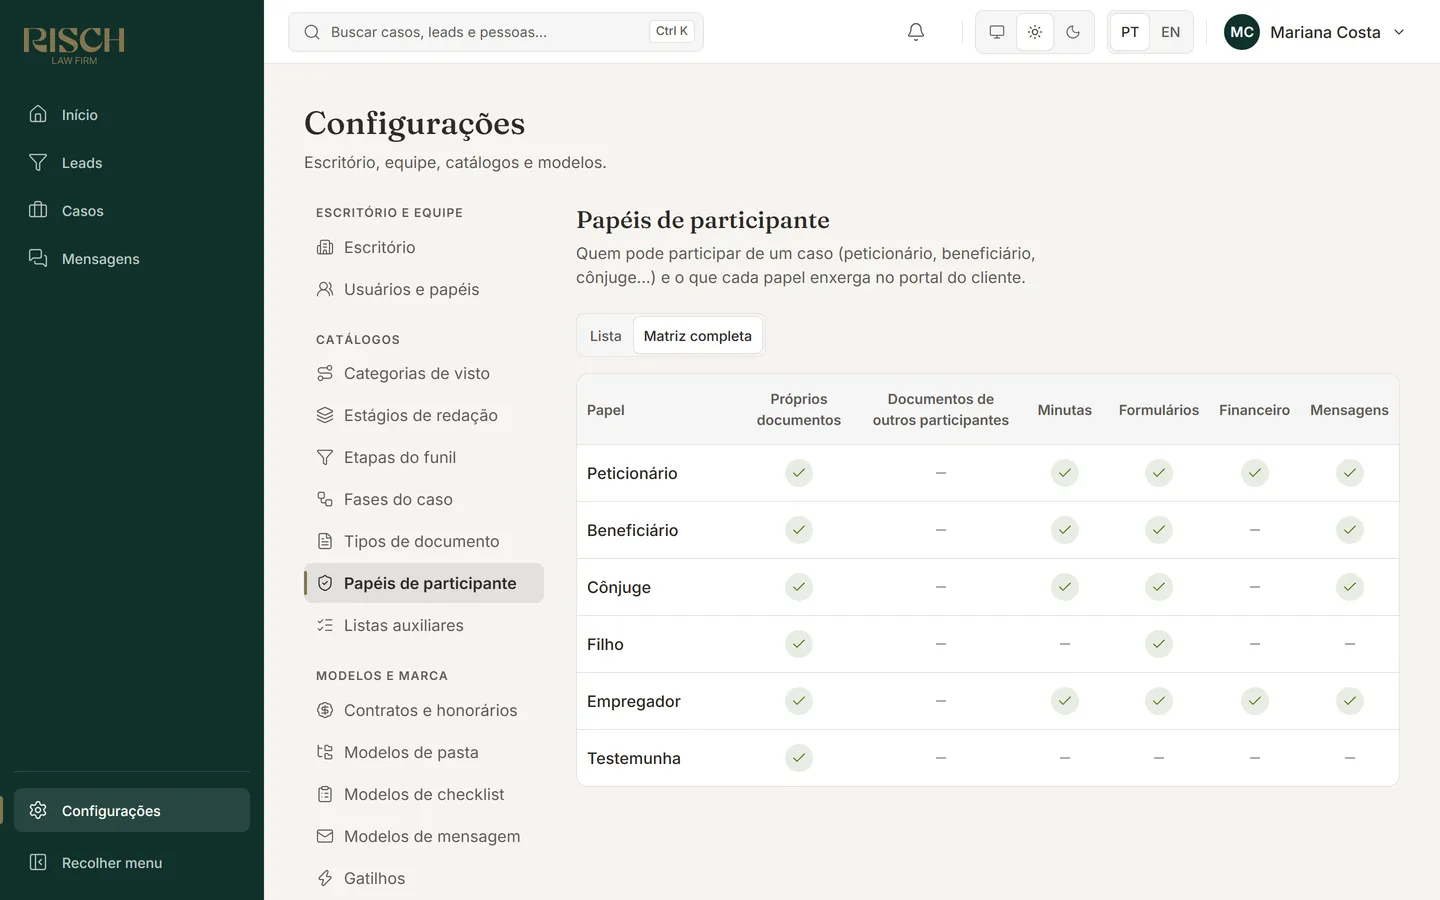Click the Contratos e honorários dollar icon

click(325, 710)
